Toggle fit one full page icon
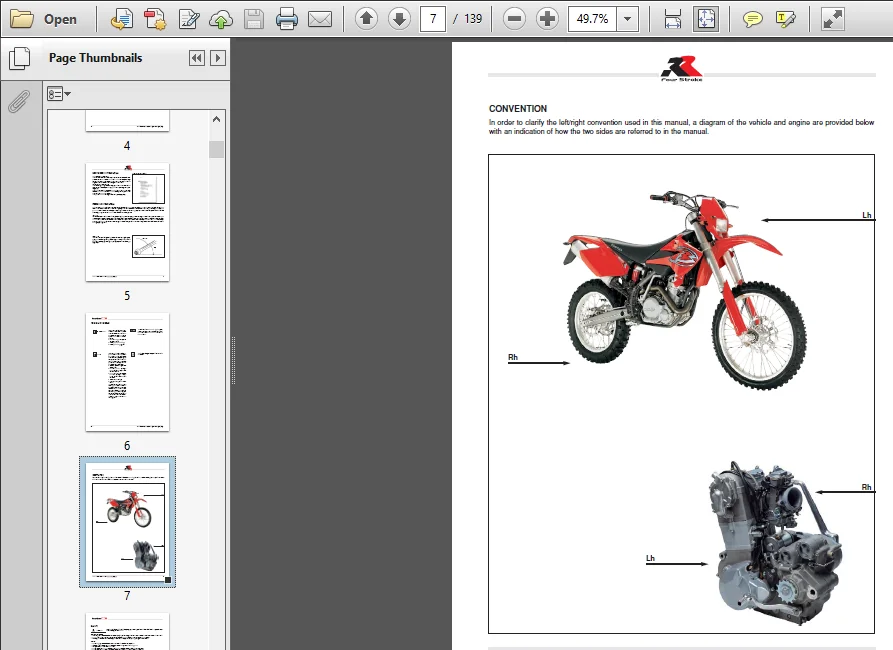Image resolution: width=893 pixels, height=650 pixels. (x=706, y=19)
